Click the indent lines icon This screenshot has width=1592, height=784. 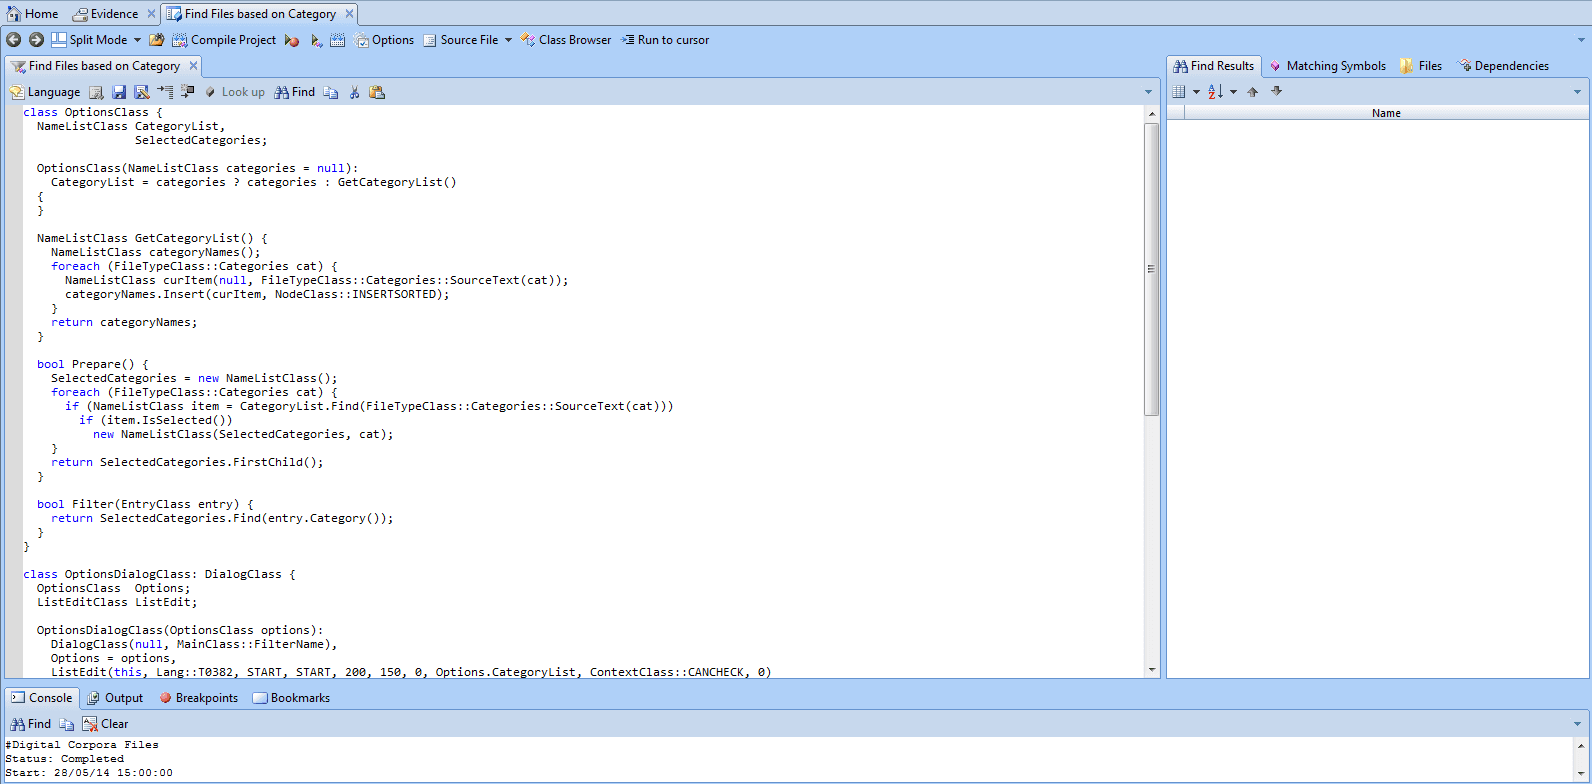point(165,92)
